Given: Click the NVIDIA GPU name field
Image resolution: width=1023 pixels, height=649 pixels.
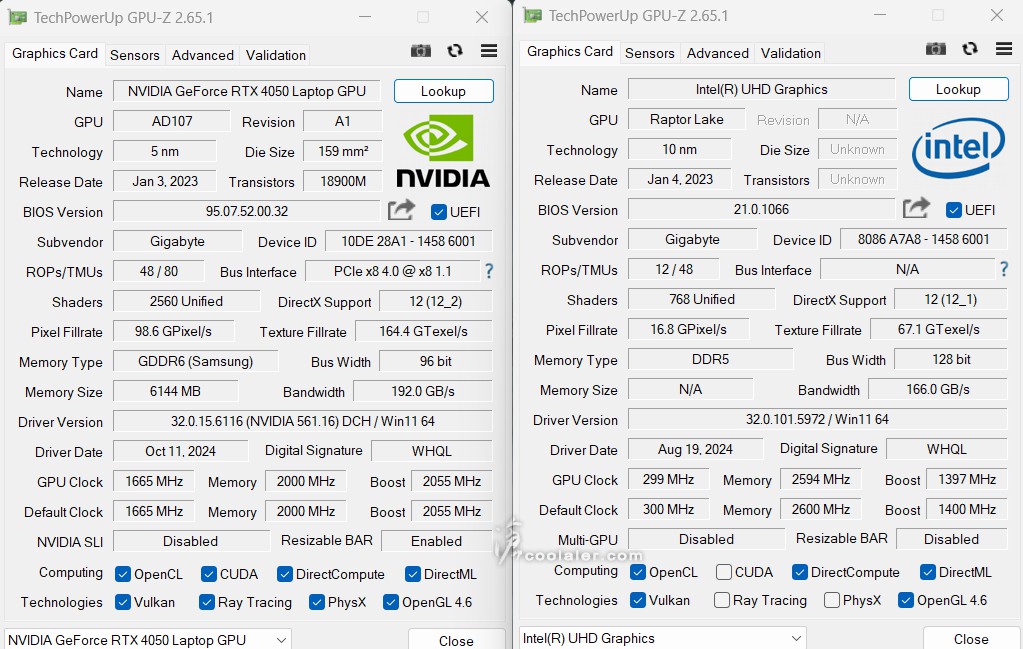Looking at the screenshot, I should point(247,91).
